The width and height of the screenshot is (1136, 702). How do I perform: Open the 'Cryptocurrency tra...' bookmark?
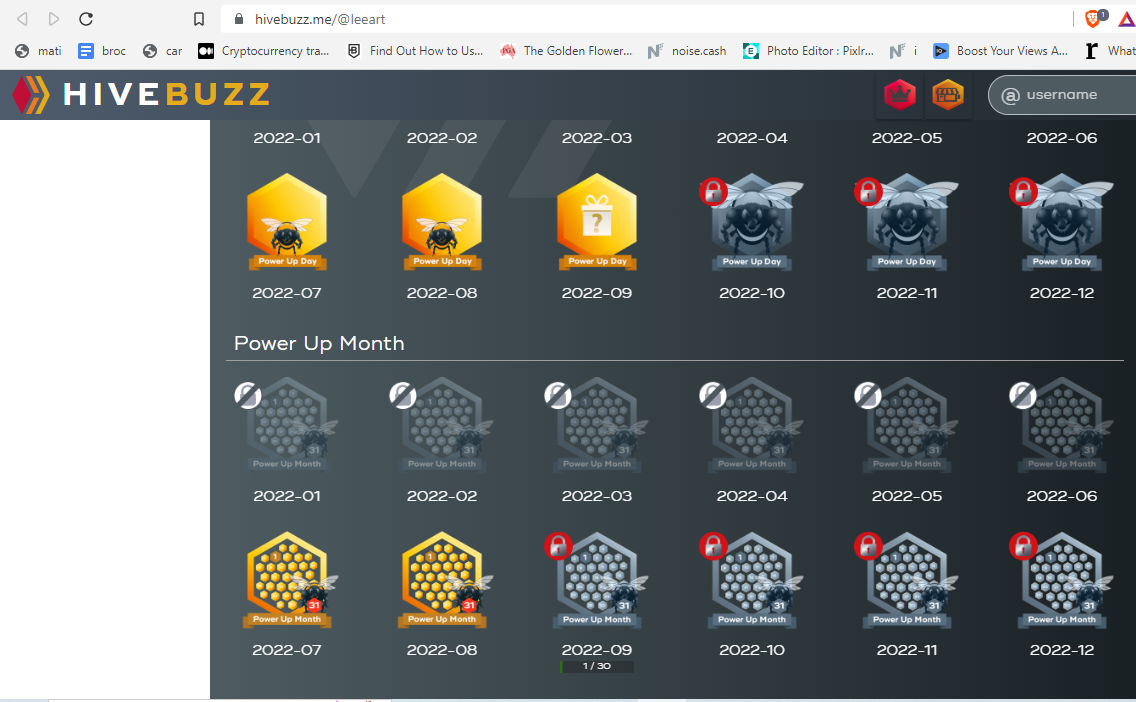point(264,51)
